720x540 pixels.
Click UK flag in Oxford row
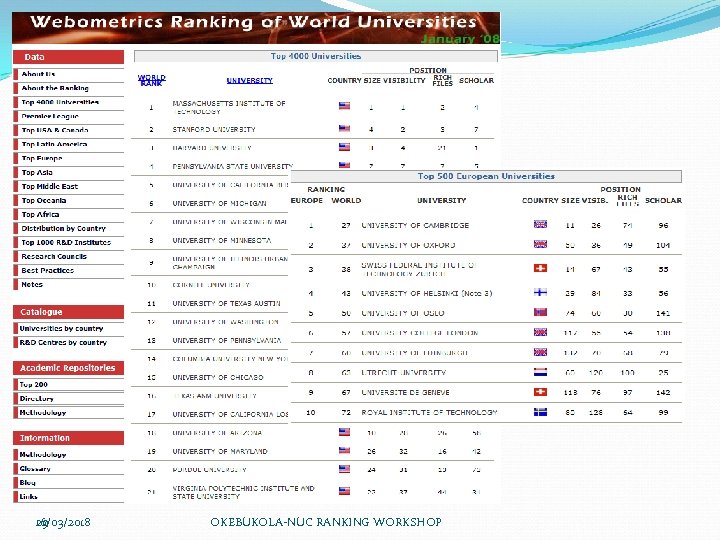click(x=540, y=244)
